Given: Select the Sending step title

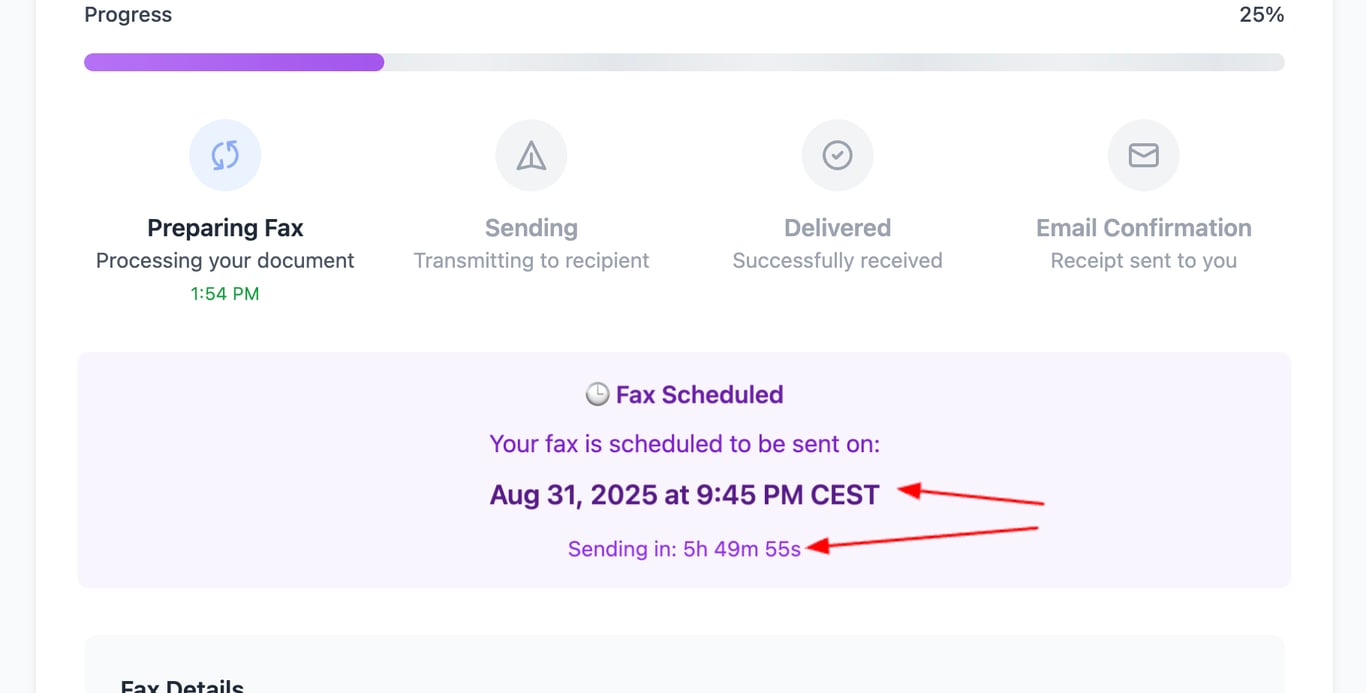Looking at the screenshot, I should tap(531, 228).
